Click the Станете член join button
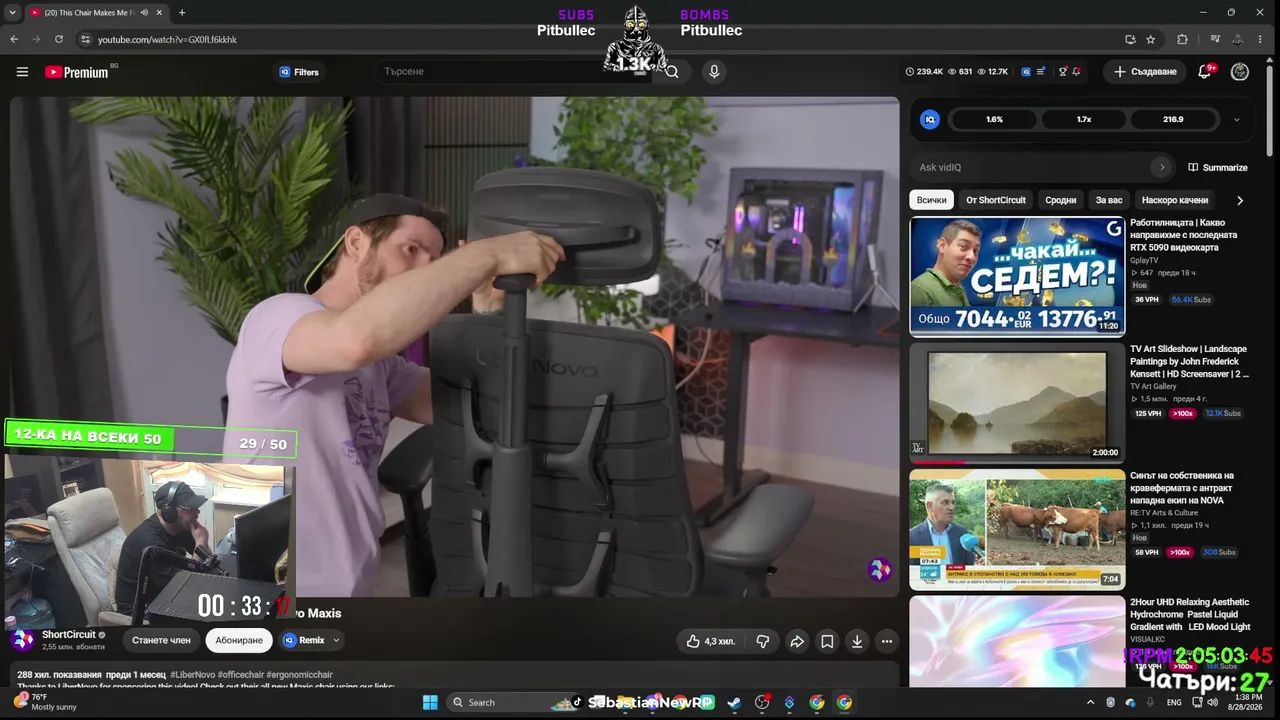Image resolution: width=1280 pixels, height=720 pixels. (161, 640)
